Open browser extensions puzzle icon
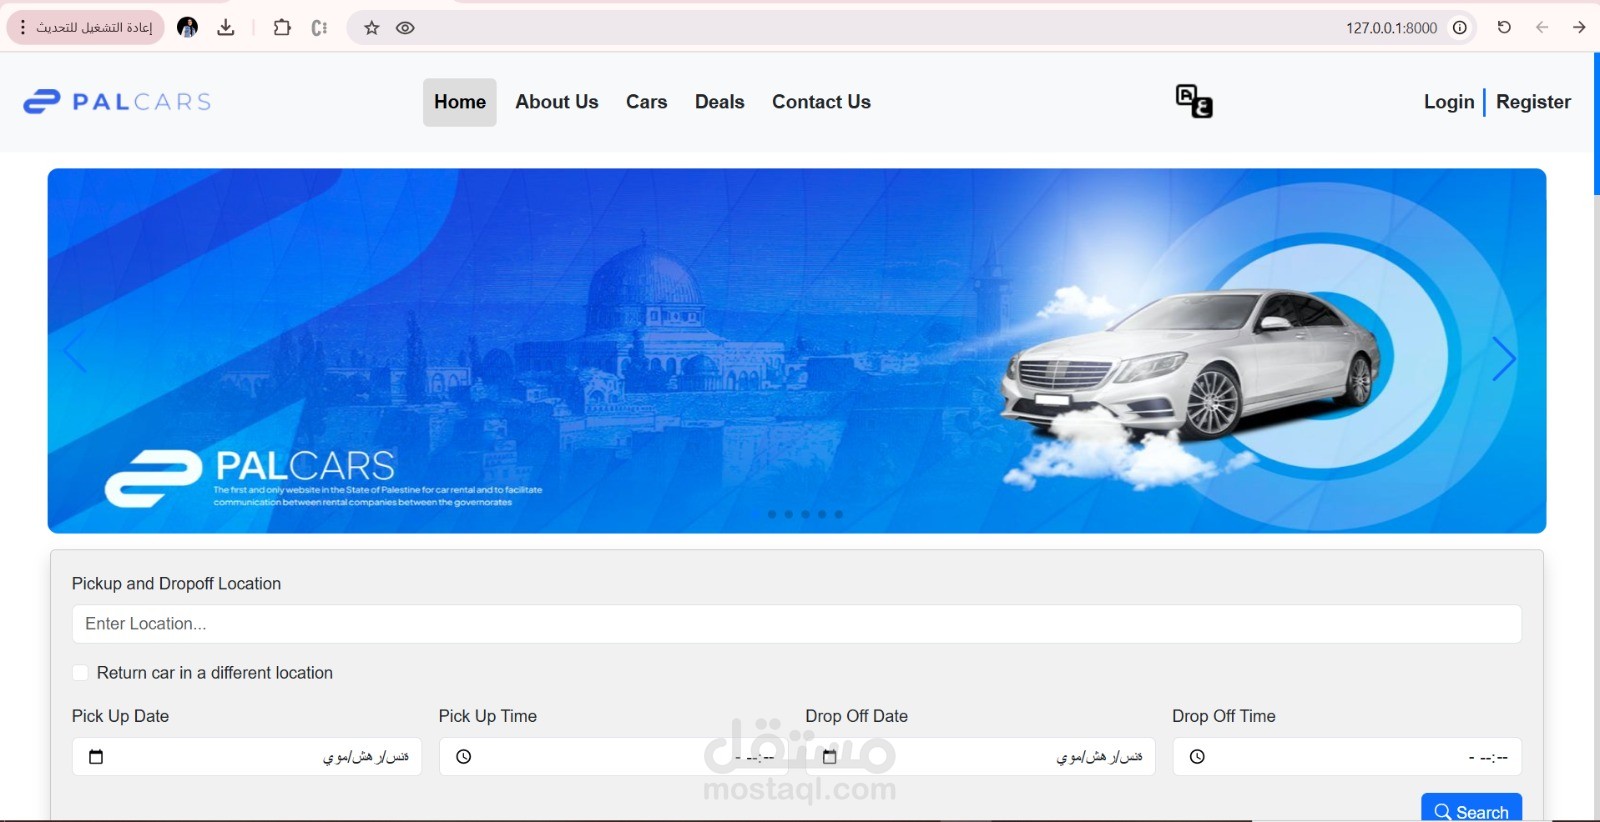Screen dimensions: 1600x822 [x=282, y=28]
